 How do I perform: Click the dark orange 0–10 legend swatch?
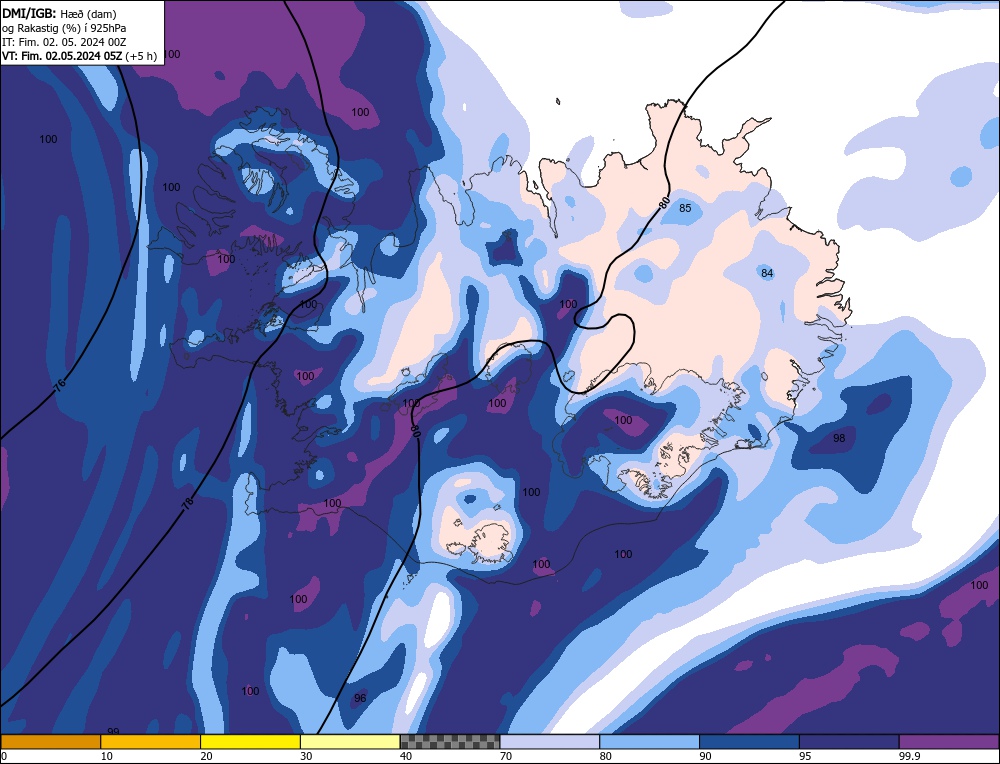pos(51,742)
